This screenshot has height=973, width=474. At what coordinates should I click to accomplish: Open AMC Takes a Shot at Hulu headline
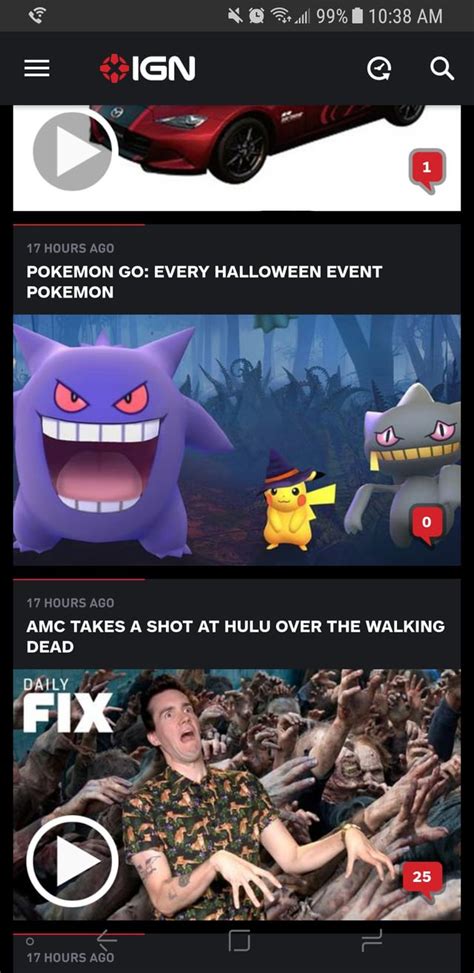pos(235,636)
